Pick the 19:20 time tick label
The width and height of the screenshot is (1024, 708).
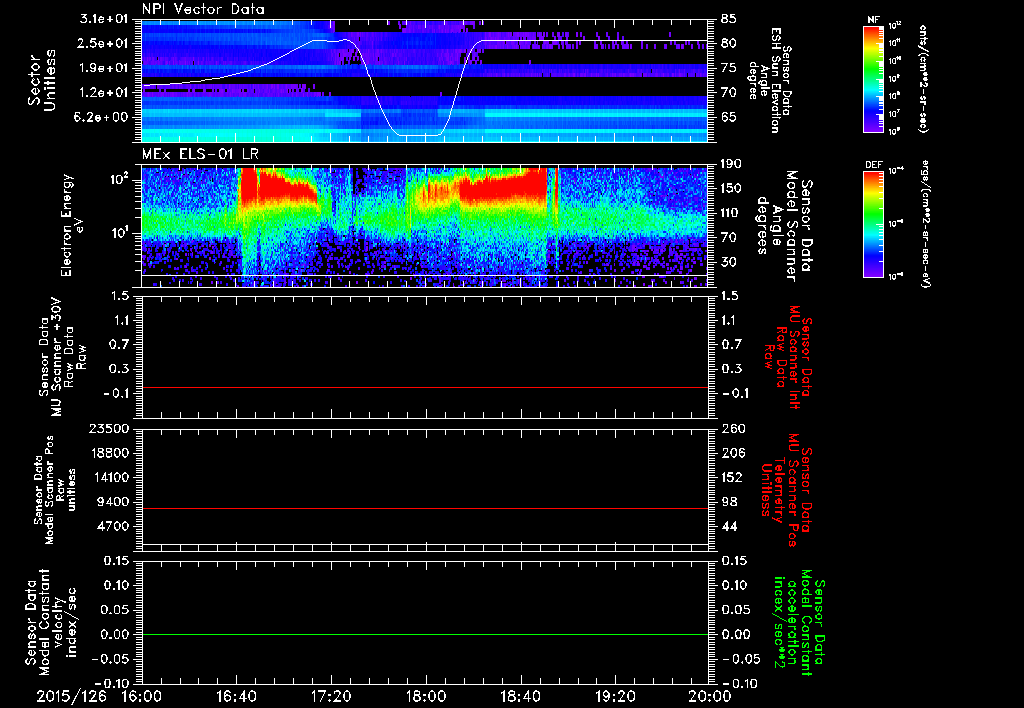pos(615,696)
